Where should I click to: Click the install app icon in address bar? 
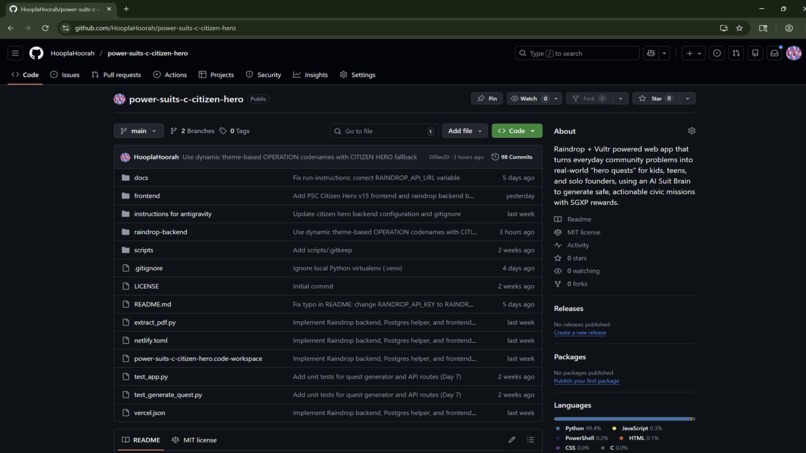[x=724, y=28]
